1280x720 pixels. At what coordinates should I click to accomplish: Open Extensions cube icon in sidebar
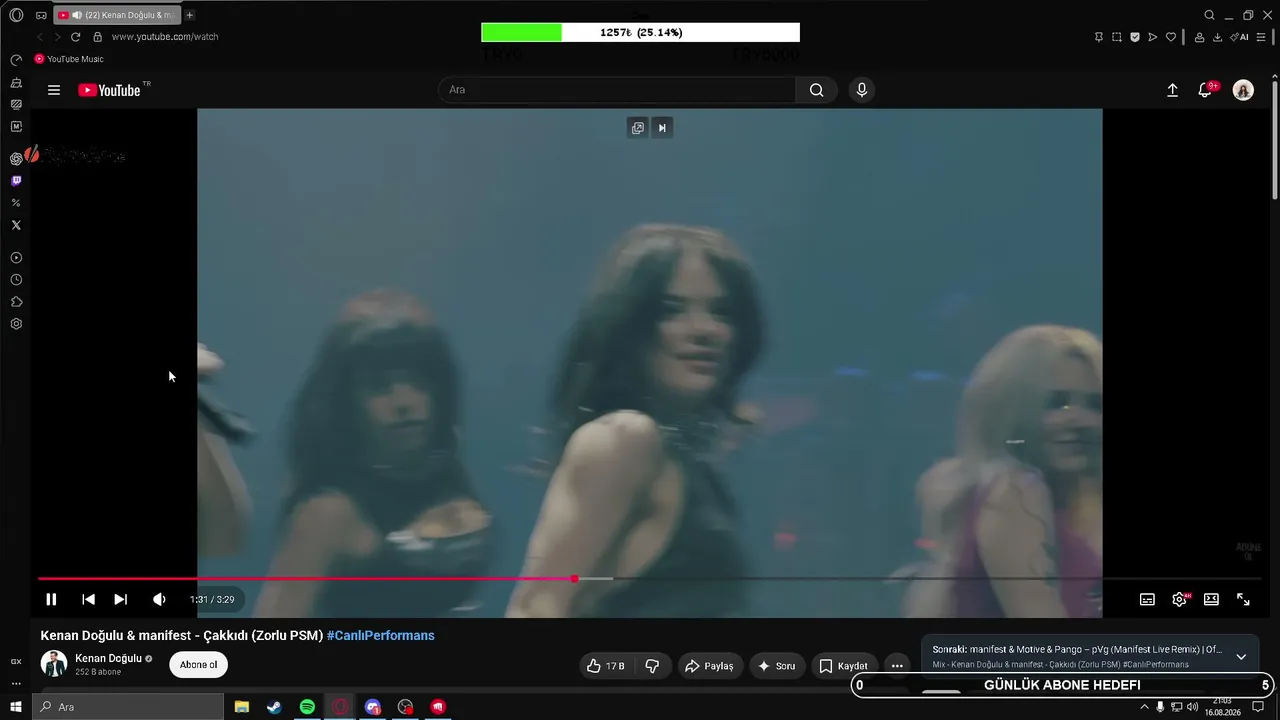tap(16, 302)
